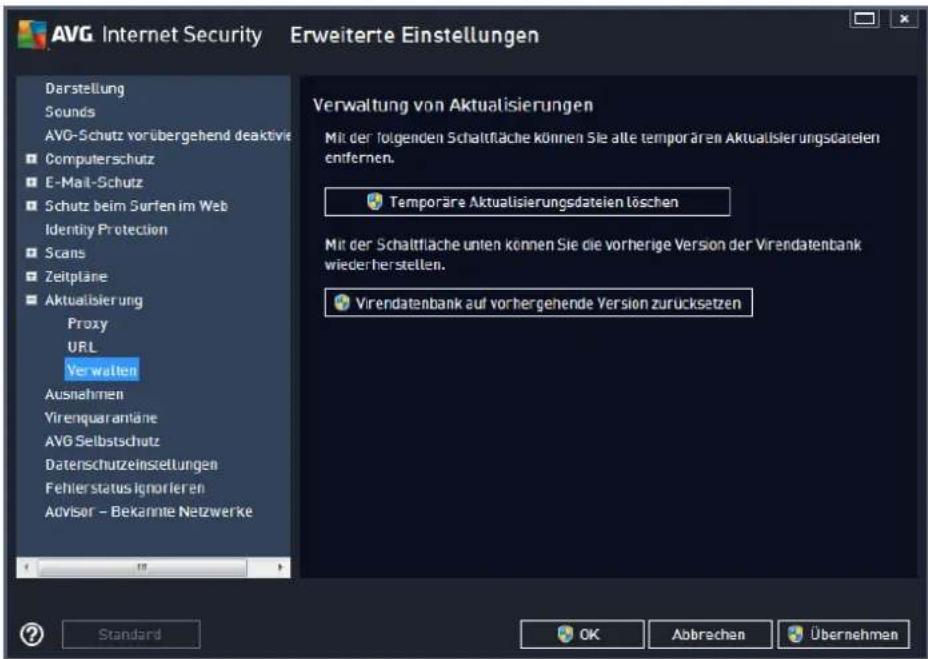The height and width of the screenshot is (659, 928).
Task: Click the shield icon on OK button
Action: tap(565, 634)
